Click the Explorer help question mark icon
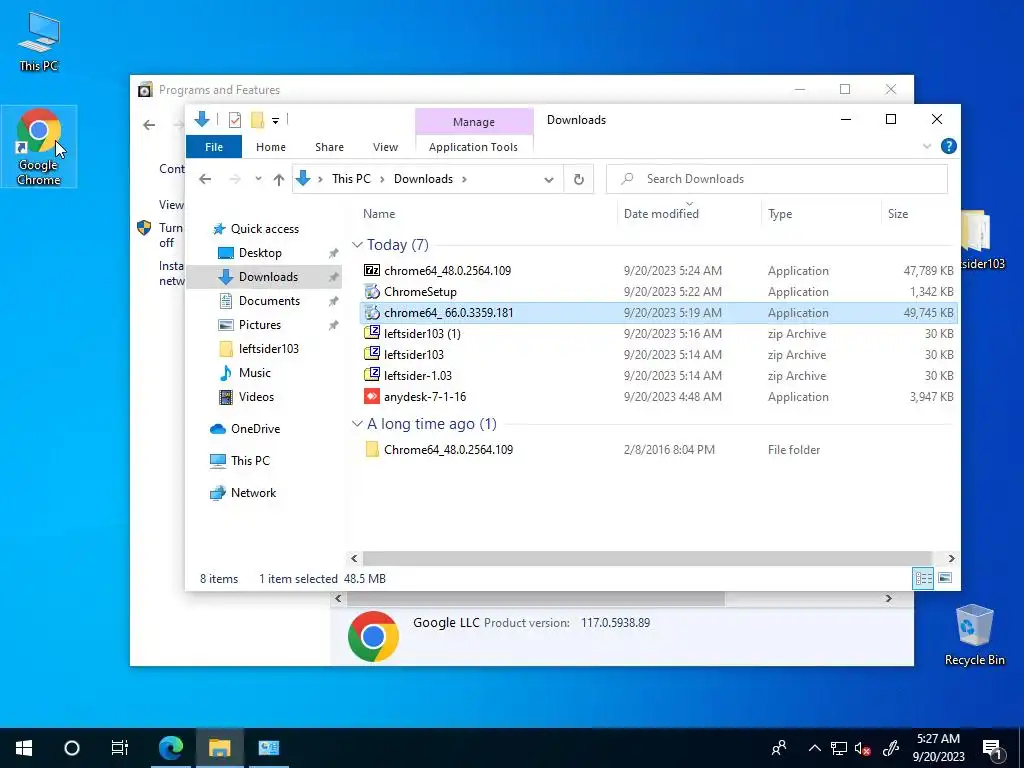The width and height of the screenshot is (1024, 768). 948,146
